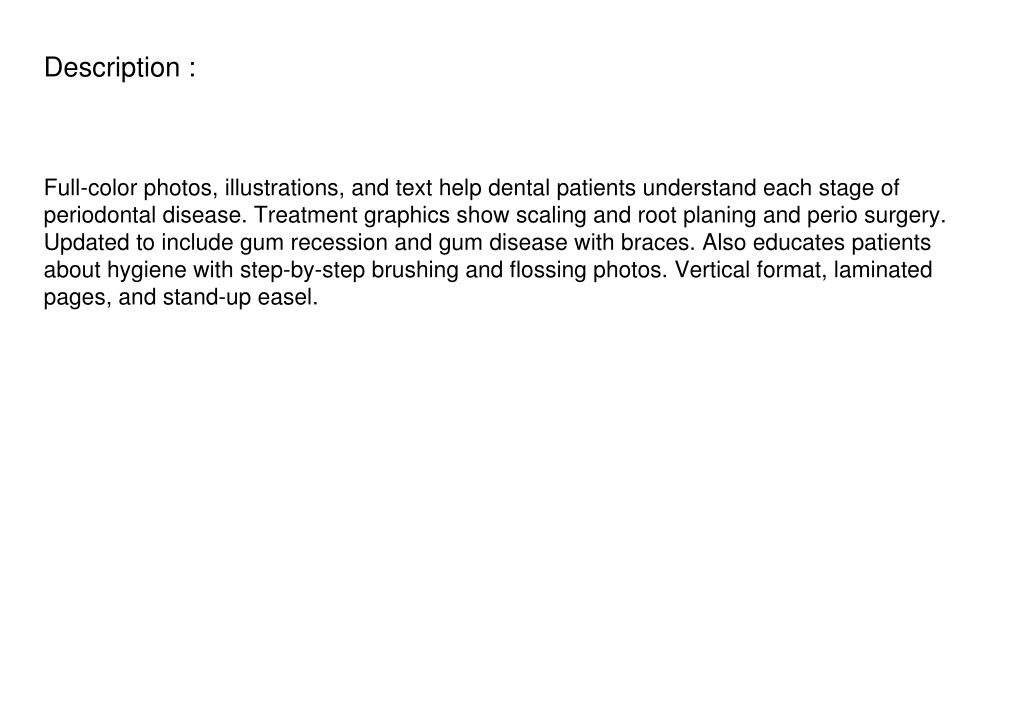
Task: Click the word 'laminated' at line end
Action: coord(883,270)
